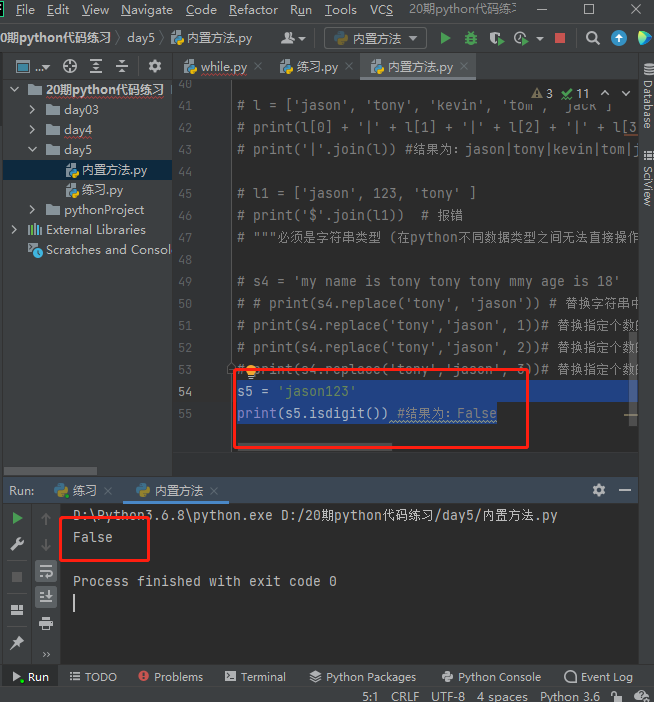The image size is (654, 702).
Task: Expand External Libraries node
Action: [15, 230]
